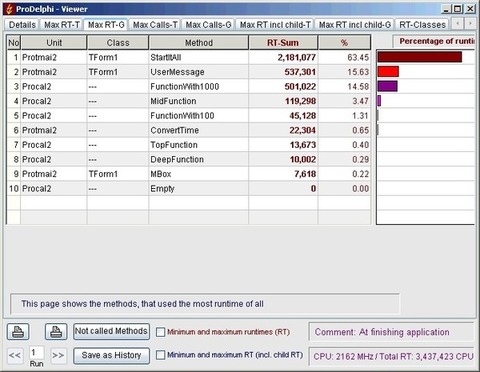Image resolution: width=480 pixels, height=372 pixels.
Task: Click the tab strip left arrow
Action: (458, 24)
